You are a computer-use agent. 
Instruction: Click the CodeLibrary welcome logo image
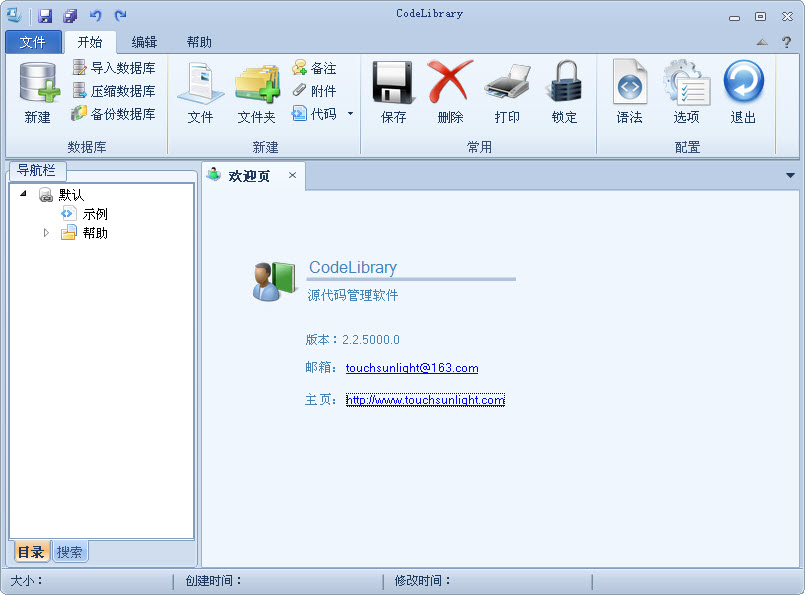[274, 281]
